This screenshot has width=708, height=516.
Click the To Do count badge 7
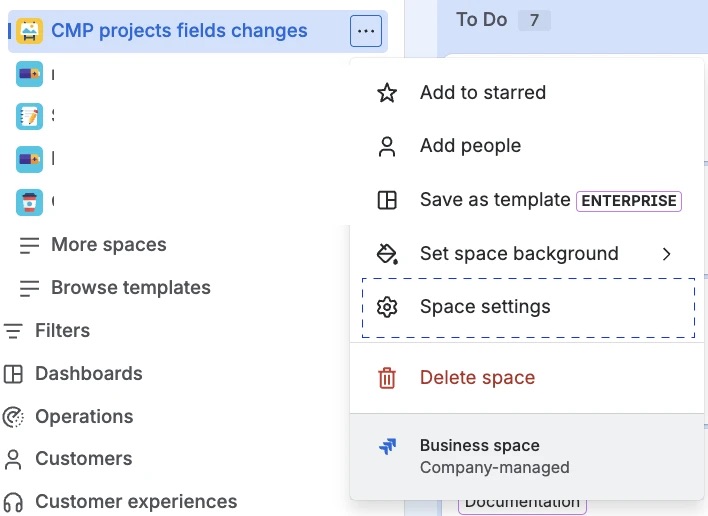coord(534,20)
